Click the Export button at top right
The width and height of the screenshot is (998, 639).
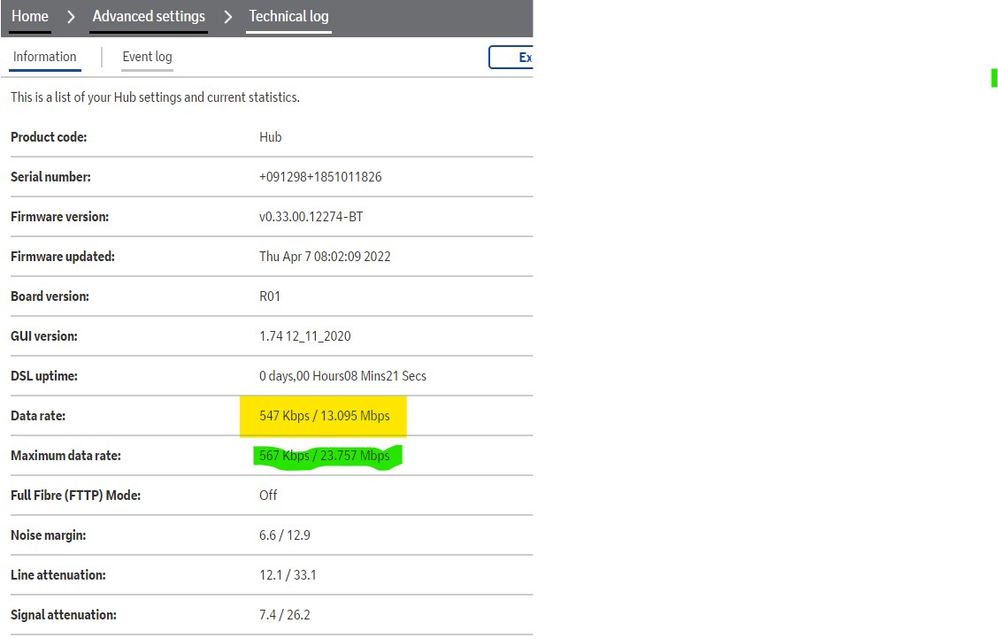(515, 57)
